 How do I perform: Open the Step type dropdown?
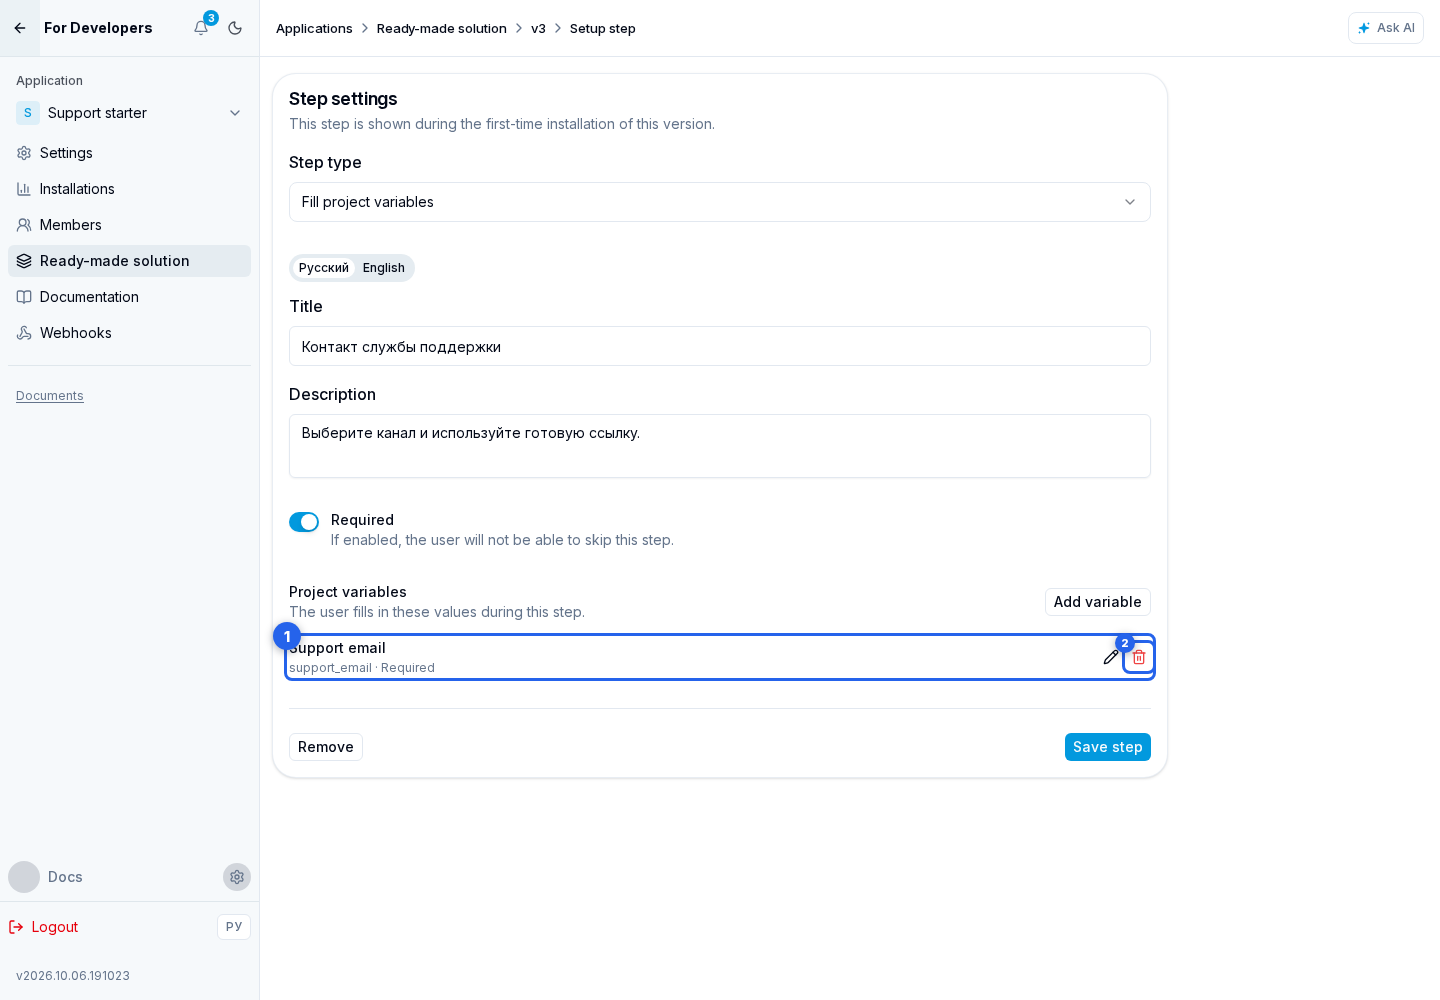tap(719, 202)
